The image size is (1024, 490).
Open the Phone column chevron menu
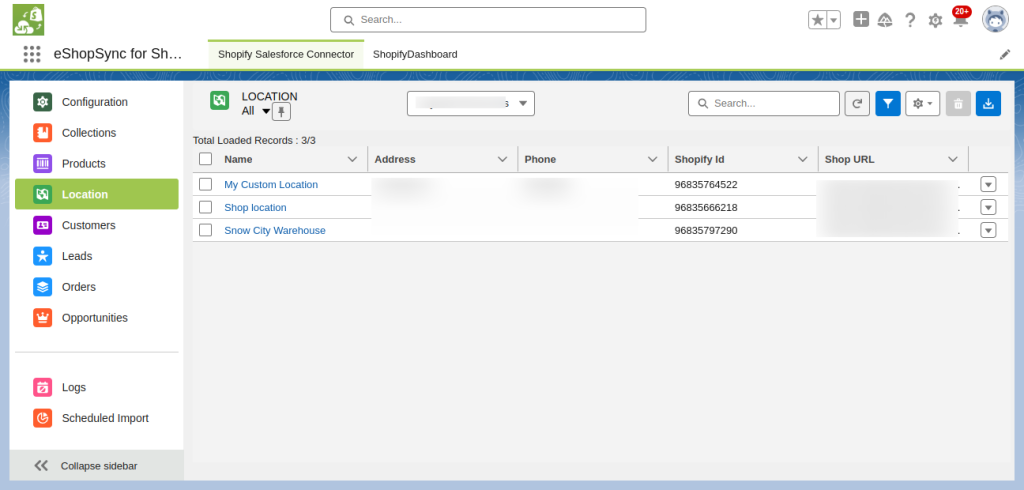[x=652, y=159]
